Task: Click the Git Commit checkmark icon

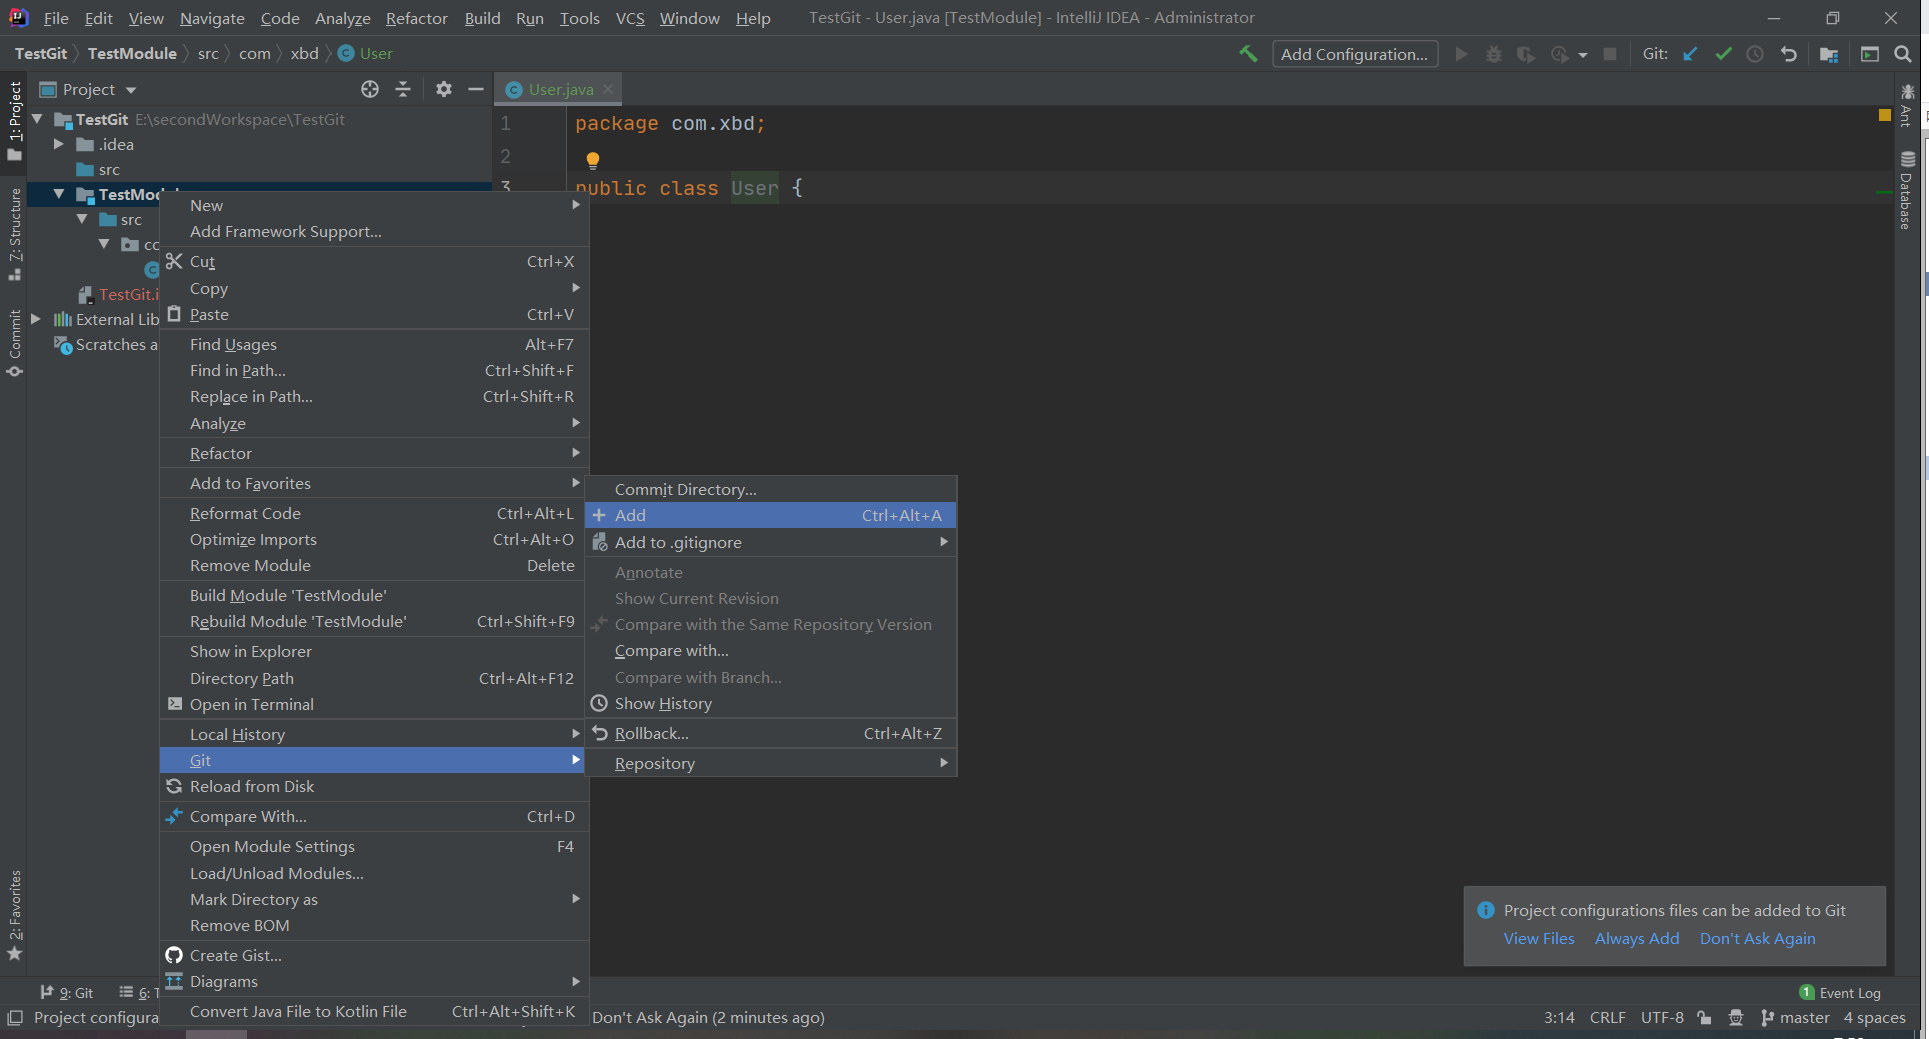Action: pyautogui.click(x=1723, y=54)
